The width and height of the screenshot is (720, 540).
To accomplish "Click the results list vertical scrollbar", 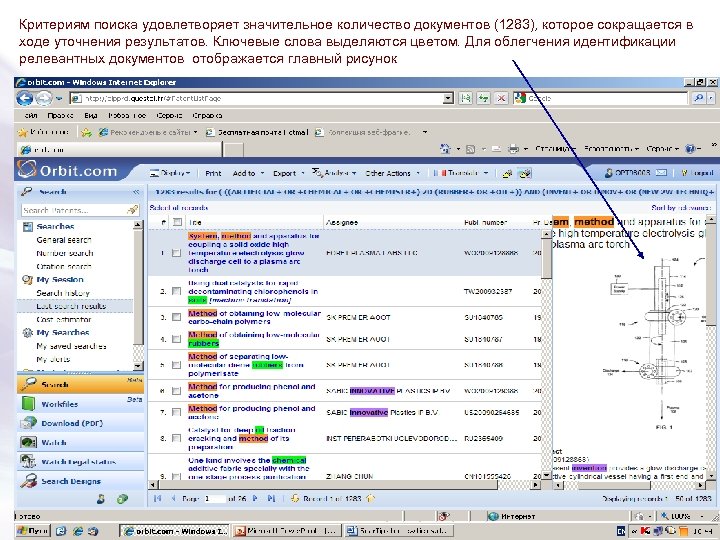I will [x=546, y=354].
